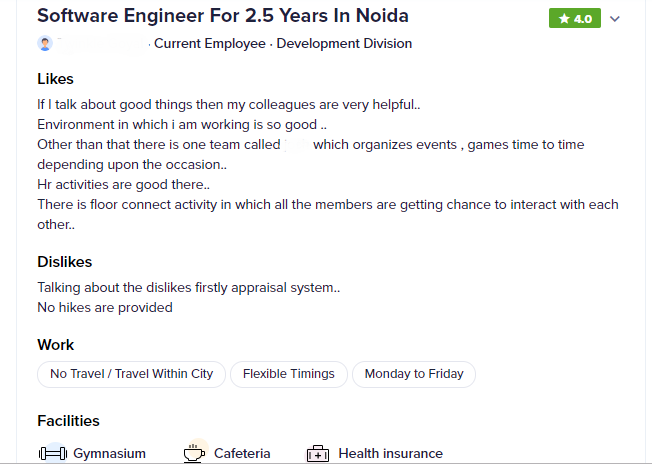Click the Gymnasium dumbbell icon
Viewport: 652px width, 469px height.
coord(53,453)
